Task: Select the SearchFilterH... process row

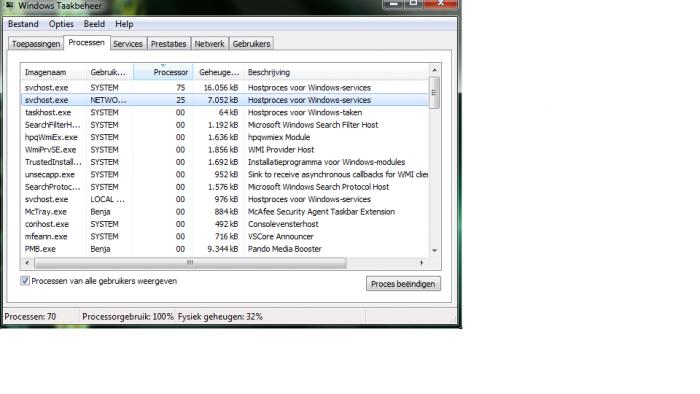Action: click(x=225, y=125)
